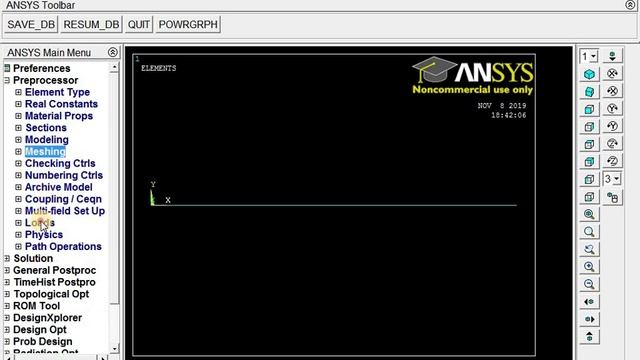Select highlighted Meshing menu item
The height and width of the screenshot is (360, 640).
pos(45,151)
